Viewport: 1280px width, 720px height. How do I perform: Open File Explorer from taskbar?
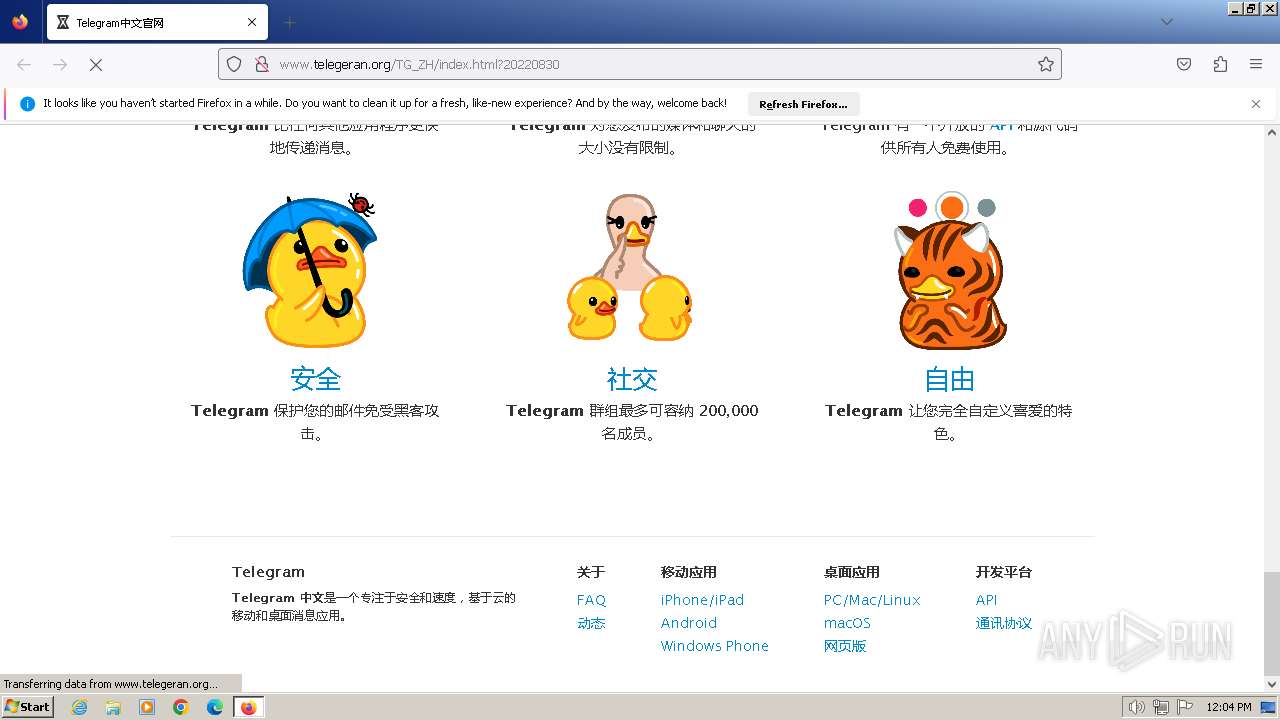click(113, 707)
